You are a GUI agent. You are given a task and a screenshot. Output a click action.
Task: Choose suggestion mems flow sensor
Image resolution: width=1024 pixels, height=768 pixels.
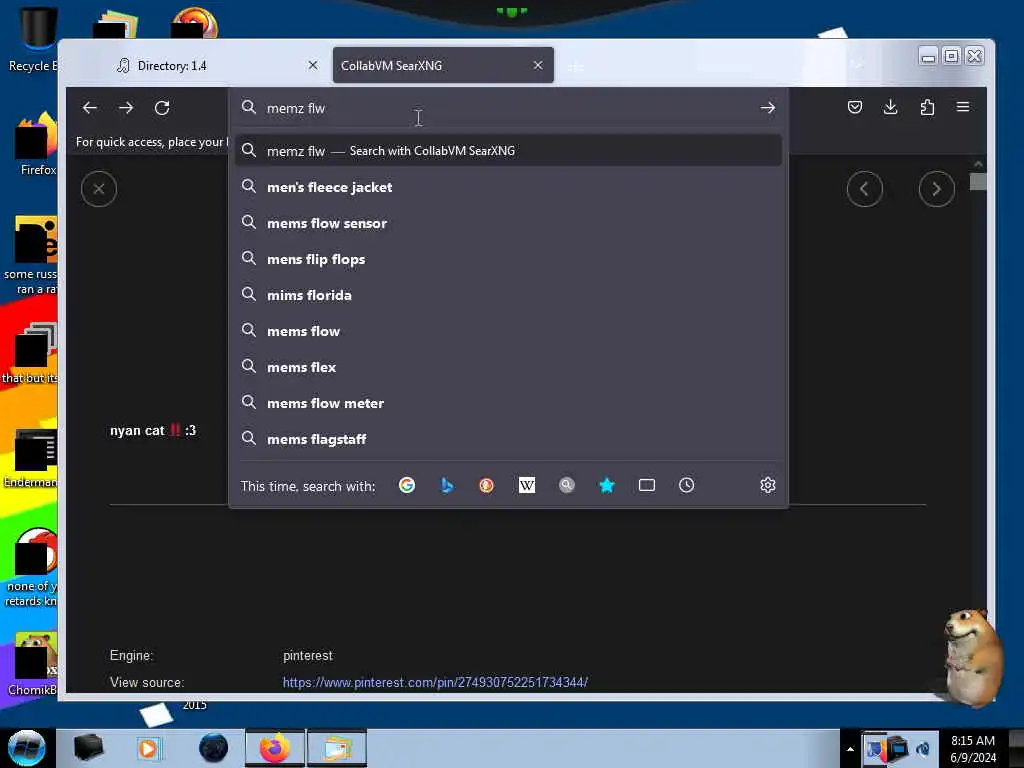pyautogui.click(x=508, y=223)
